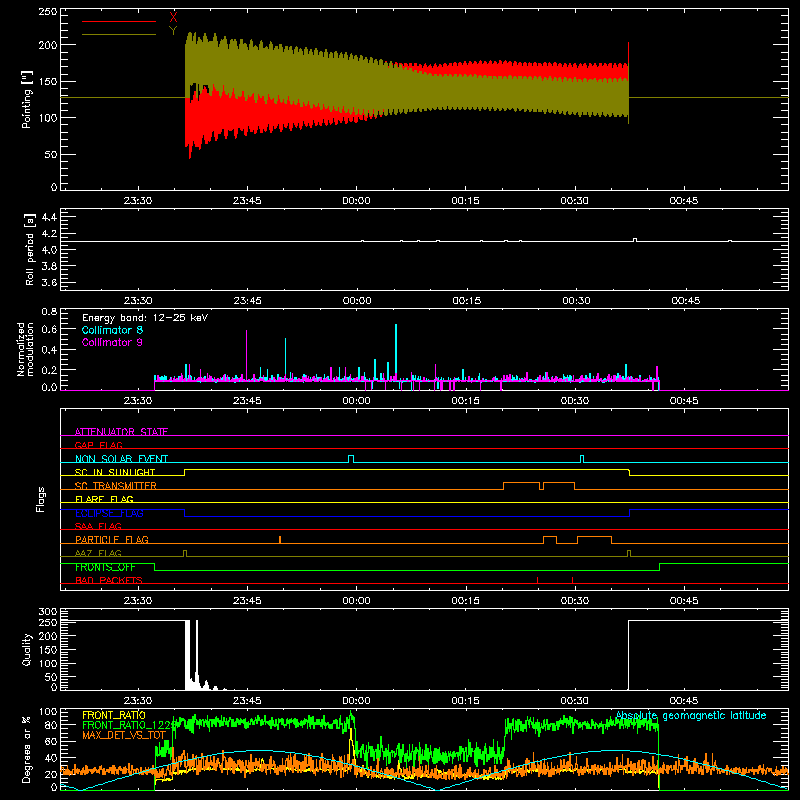Click the 'SC_TRANSMITTER' flag label
The image size is (800, 800).
[x=115, y=486]
